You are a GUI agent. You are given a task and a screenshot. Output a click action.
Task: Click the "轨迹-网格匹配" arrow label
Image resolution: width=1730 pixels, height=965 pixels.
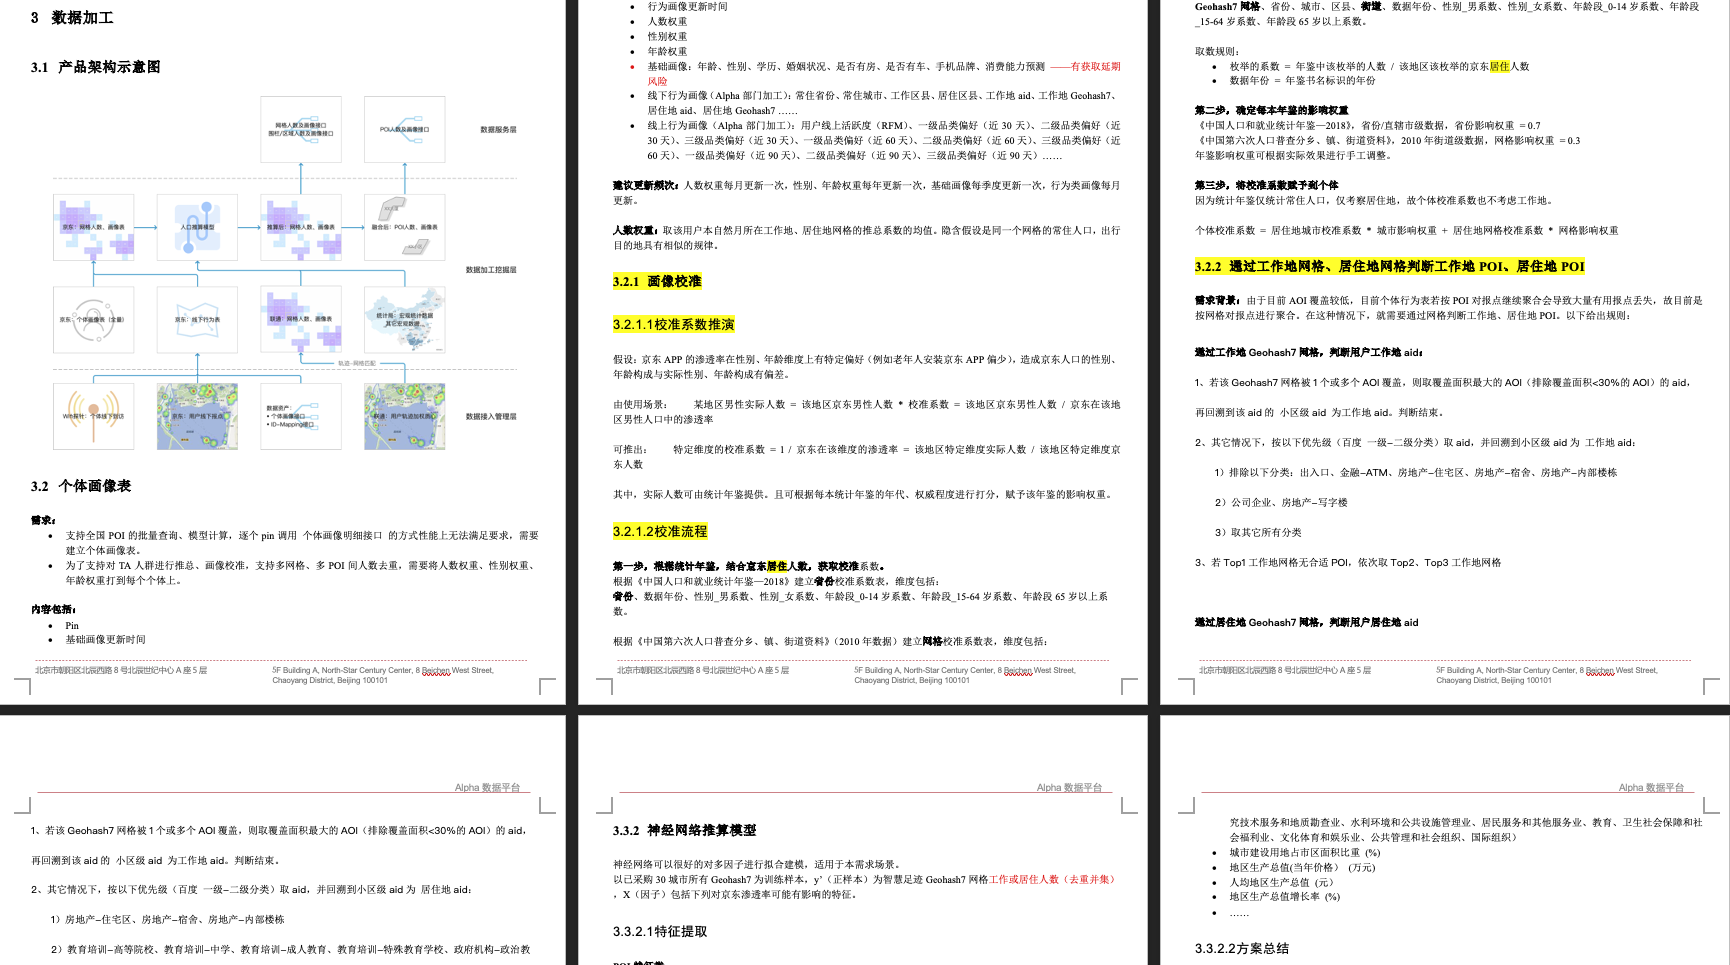coord(357,363)
